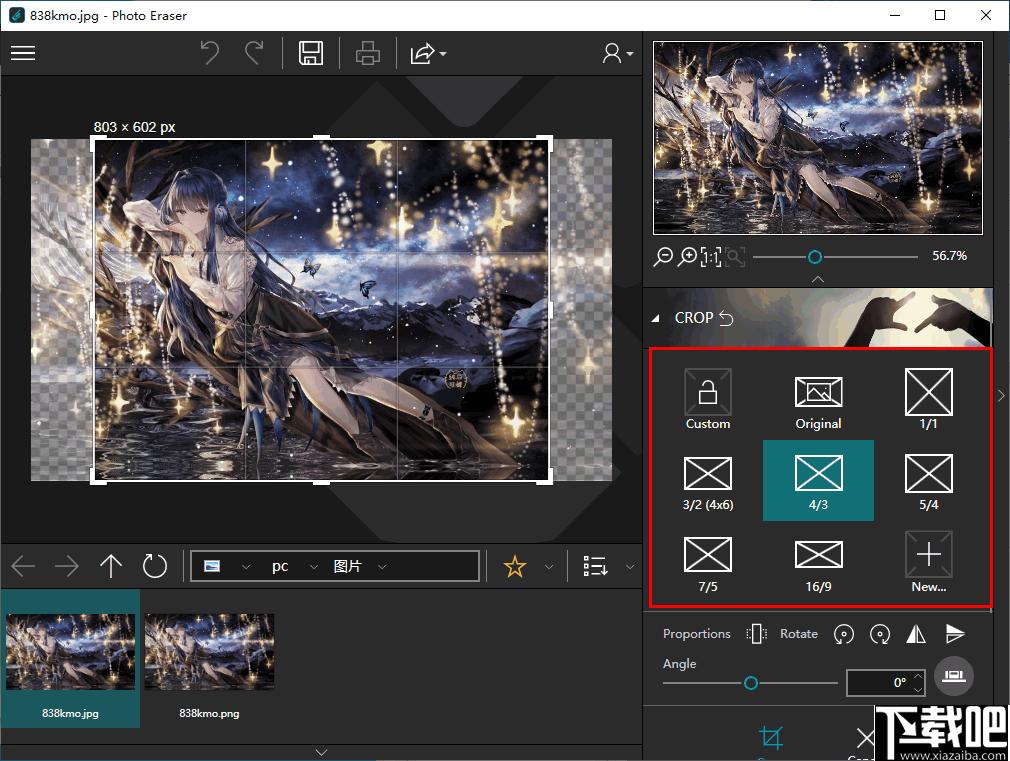Click the navigator preview image
Image resolution: width=1010 pixels, height=761 pixels.
818,138
